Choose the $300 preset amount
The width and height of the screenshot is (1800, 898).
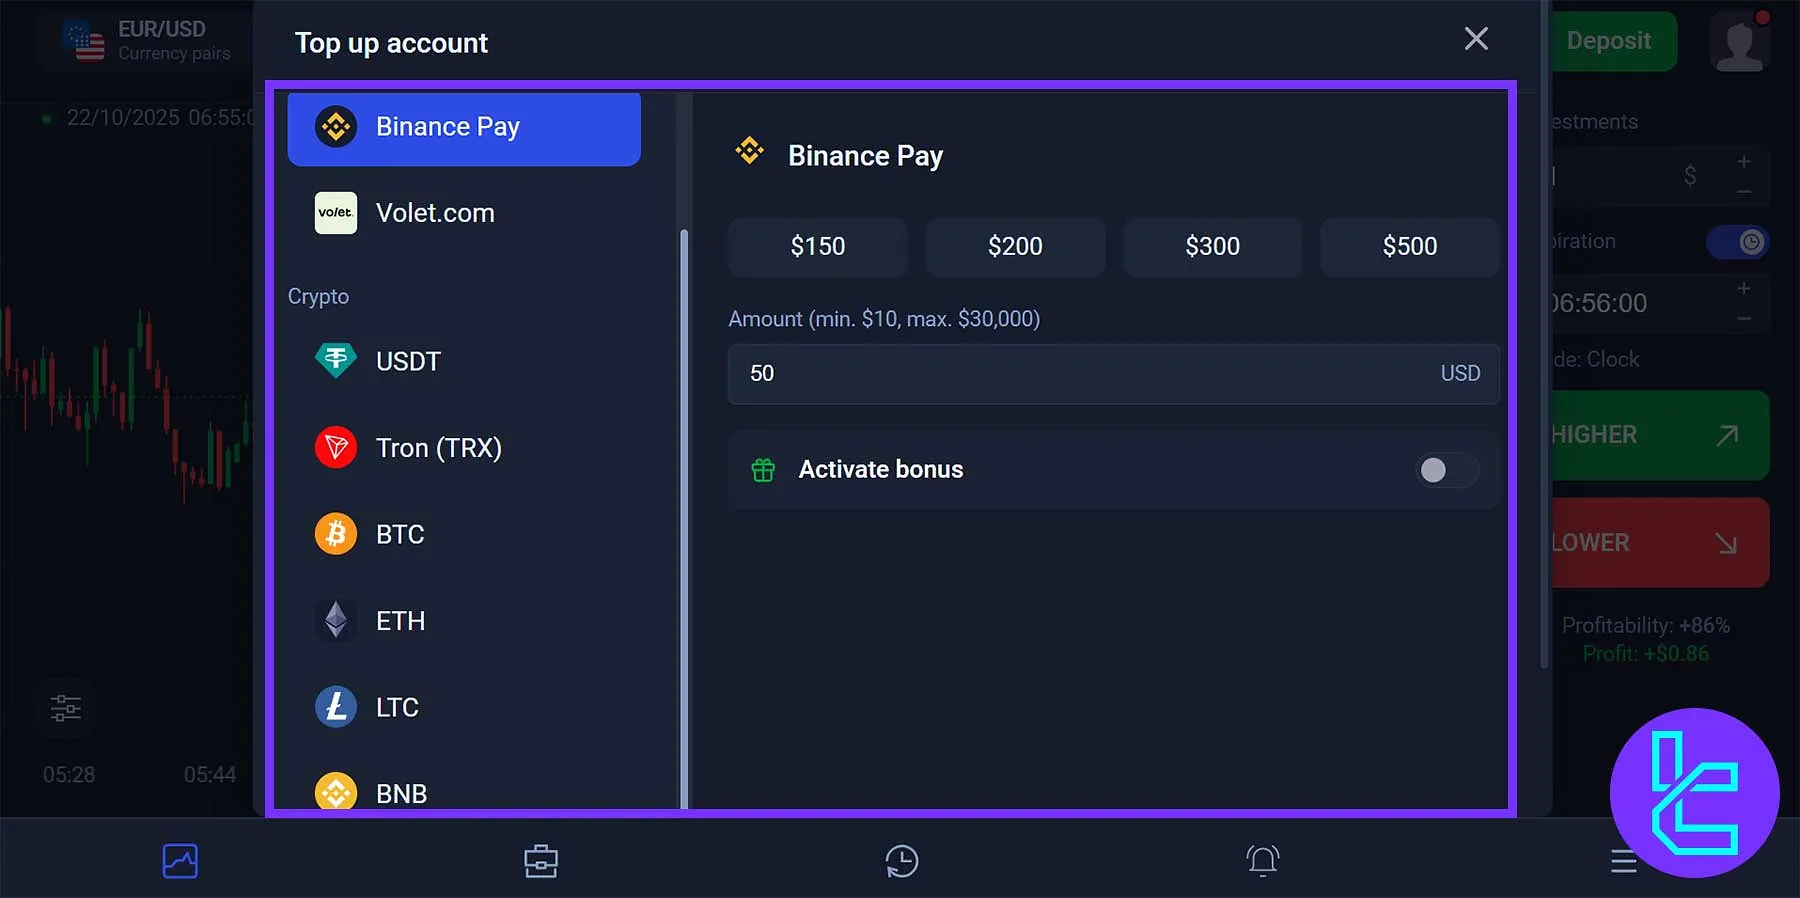(1212, 246)
